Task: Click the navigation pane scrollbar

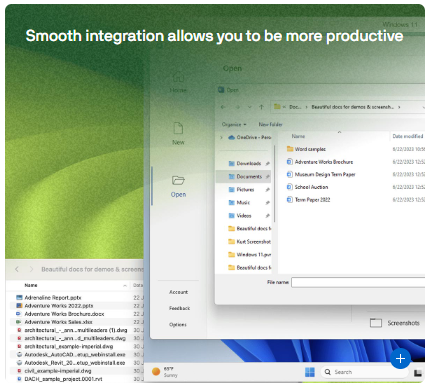Action: click(x=274, y=183)
